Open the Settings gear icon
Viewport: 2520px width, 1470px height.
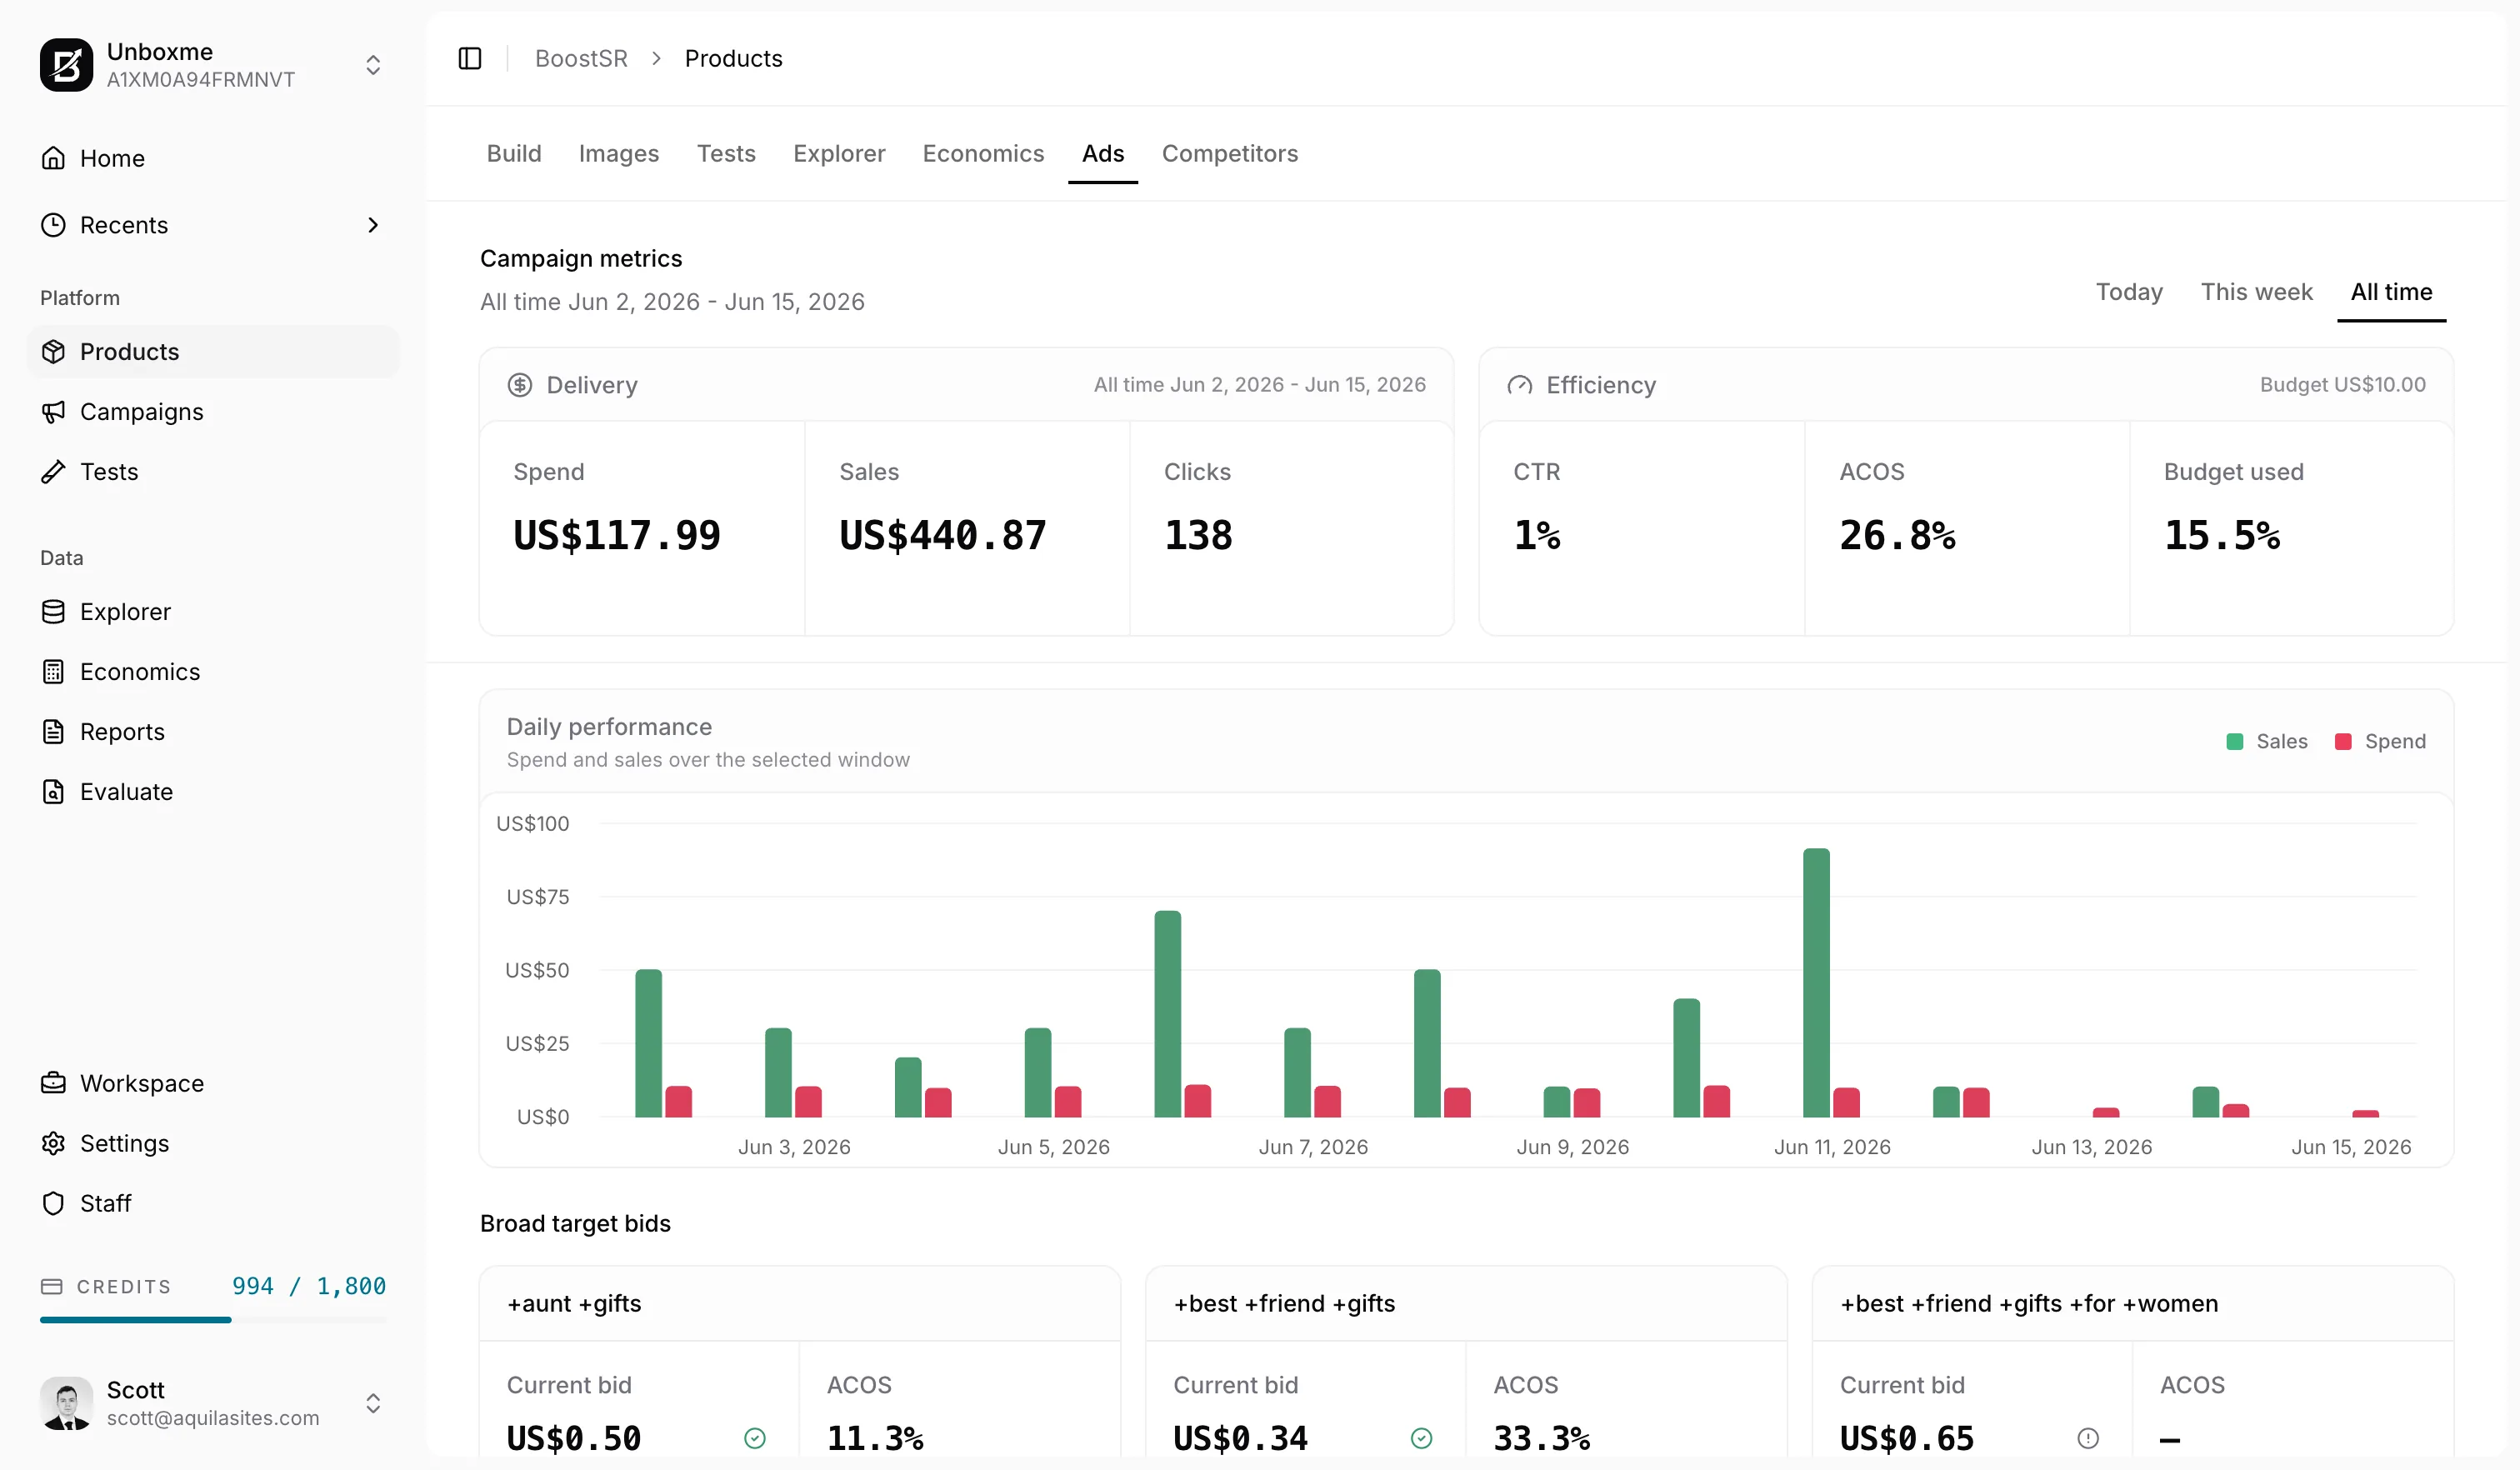click(x=53, y=1143)
